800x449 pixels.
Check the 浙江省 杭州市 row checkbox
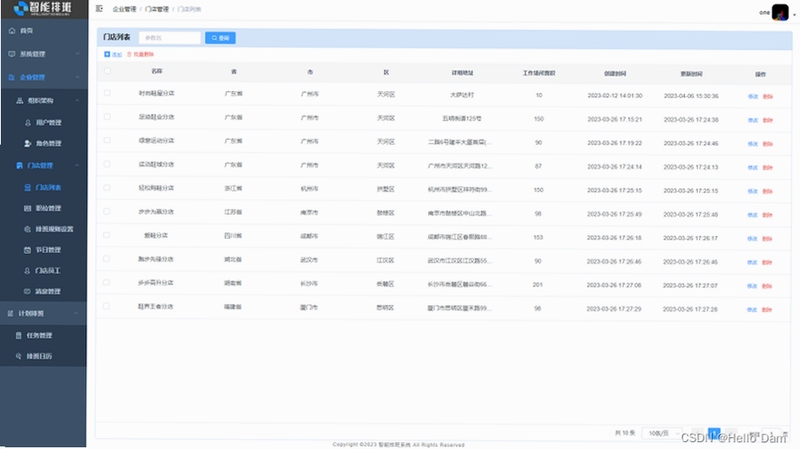(x=107, y=187)
